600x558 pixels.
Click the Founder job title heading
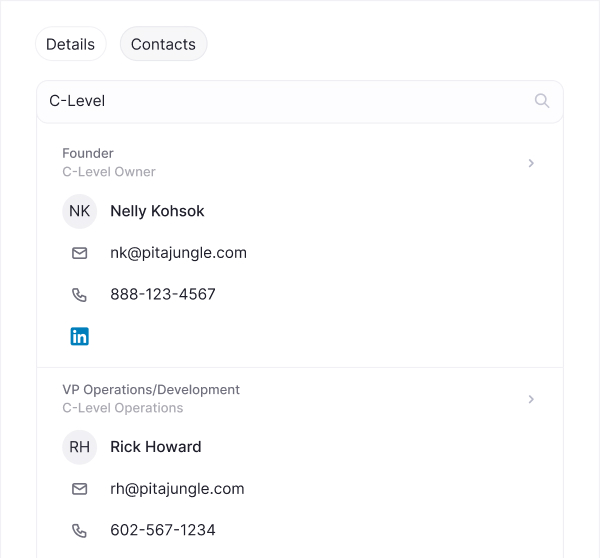[88, 154]
